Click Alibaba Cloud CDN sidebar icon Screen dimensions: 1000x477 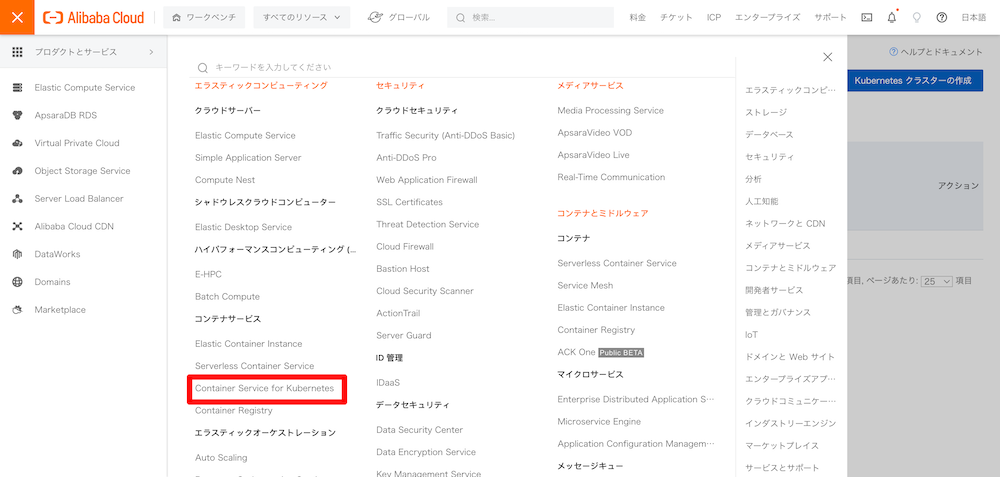click(x=17, y=226)
